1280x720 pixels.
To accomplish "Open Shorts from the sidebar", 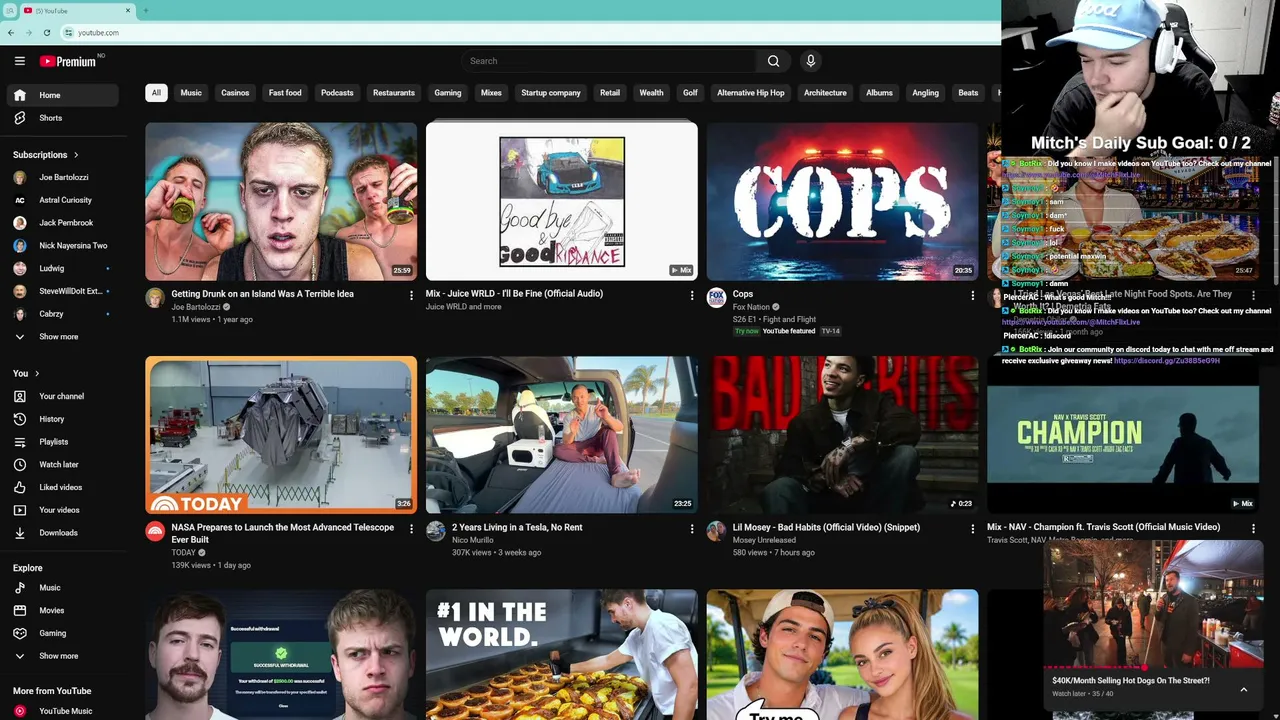I will 63,118.
